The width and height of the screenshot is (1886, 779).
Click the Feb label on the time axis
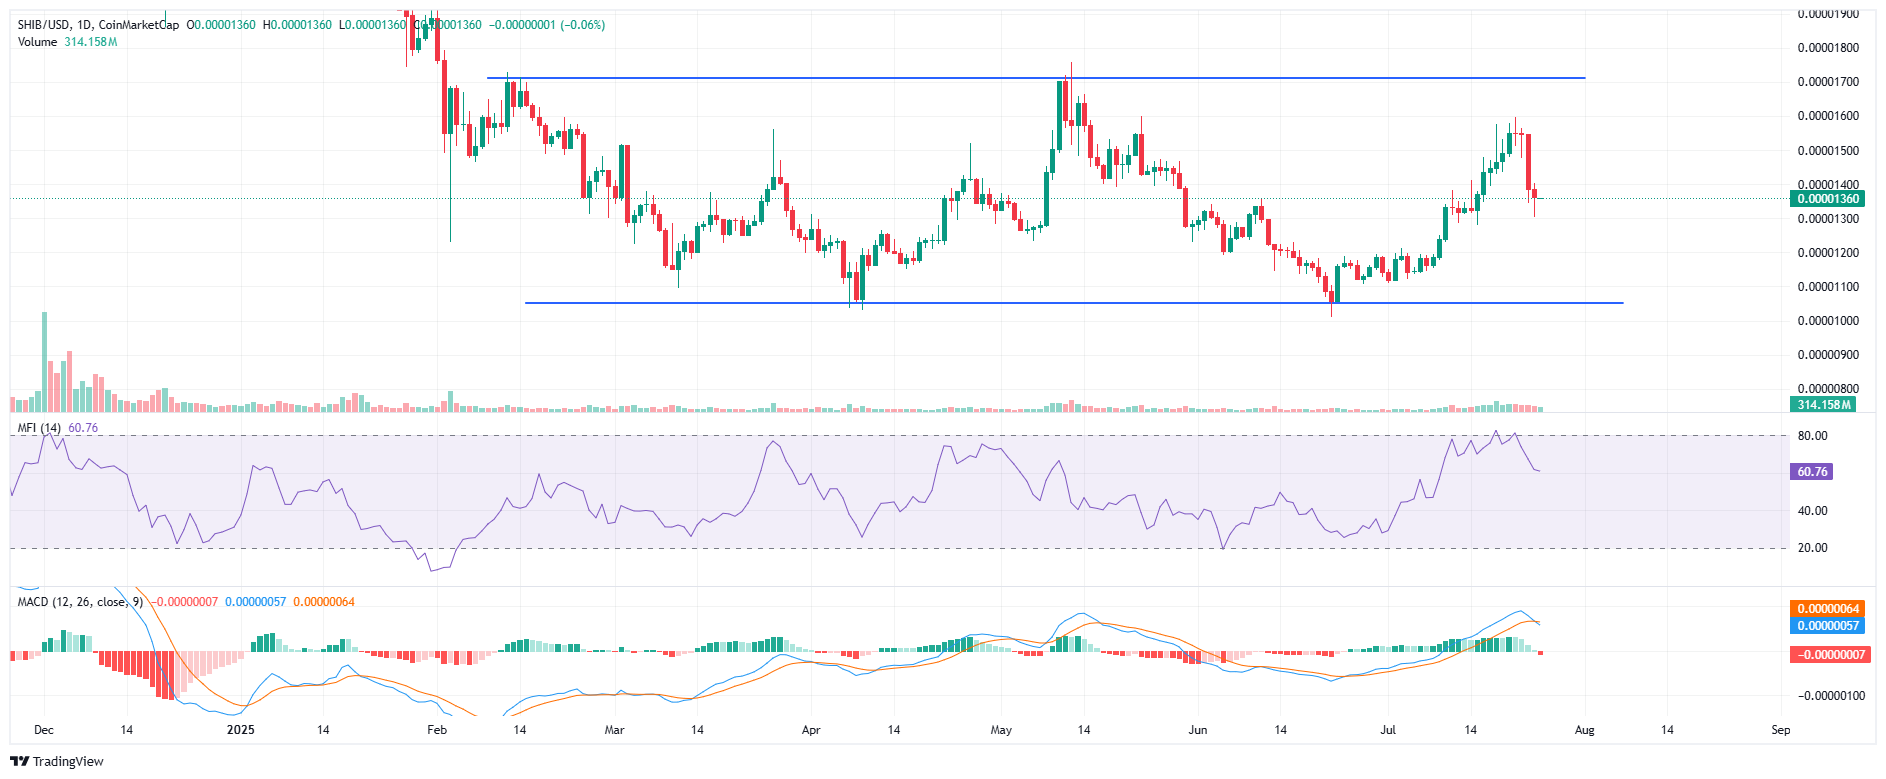pos(437,730)
